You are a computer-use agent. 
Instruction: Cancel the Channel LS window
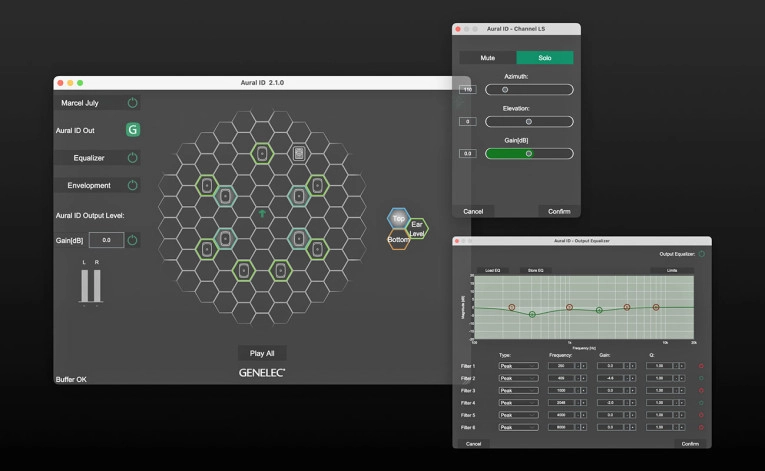pyautogui.click(x=473, y=211)
